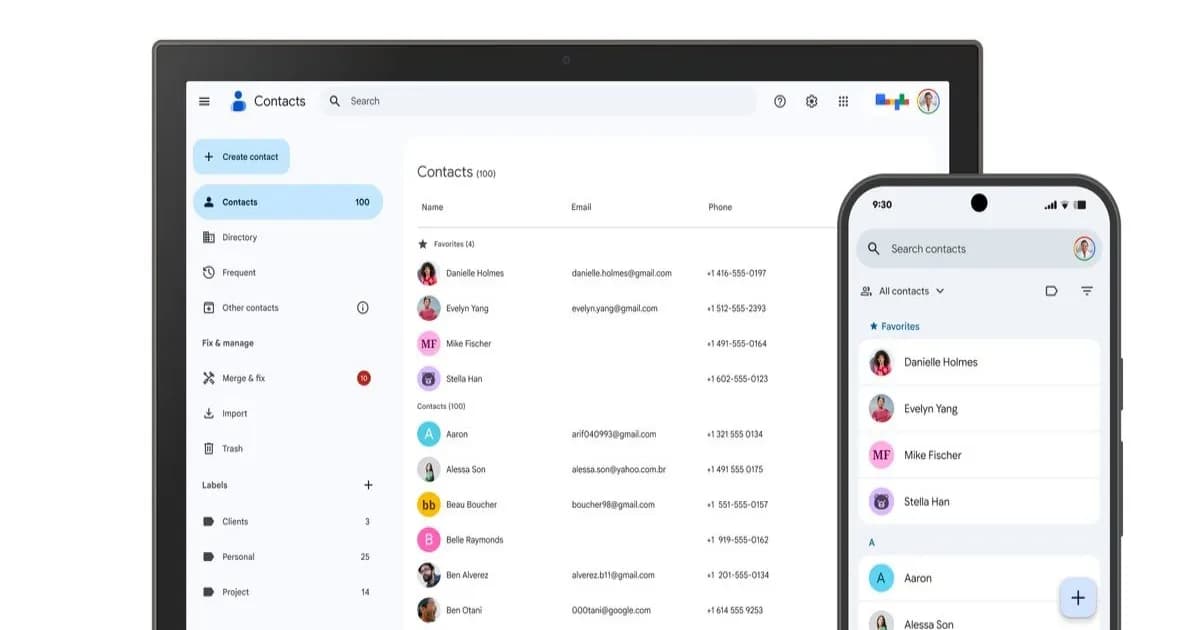This screenshot has width=1200, height=630.
Task: Tap the Search contacts field on phone
Action: point(979,249)
